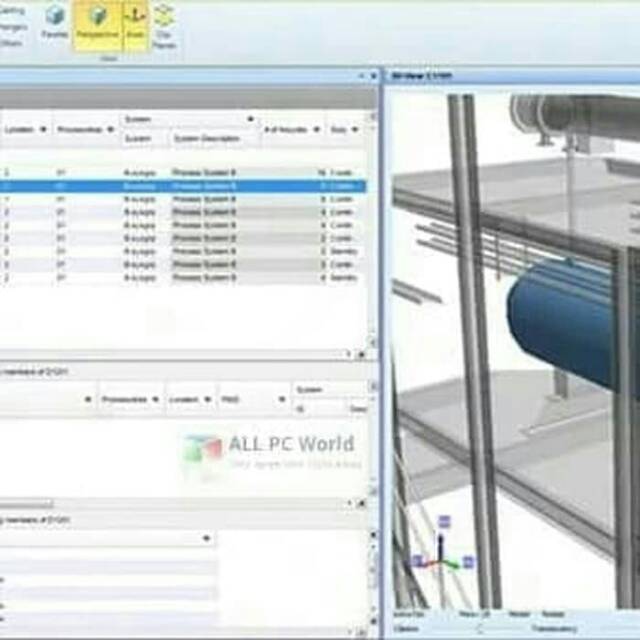Open the PBS filter in the members table

(282, 399)
